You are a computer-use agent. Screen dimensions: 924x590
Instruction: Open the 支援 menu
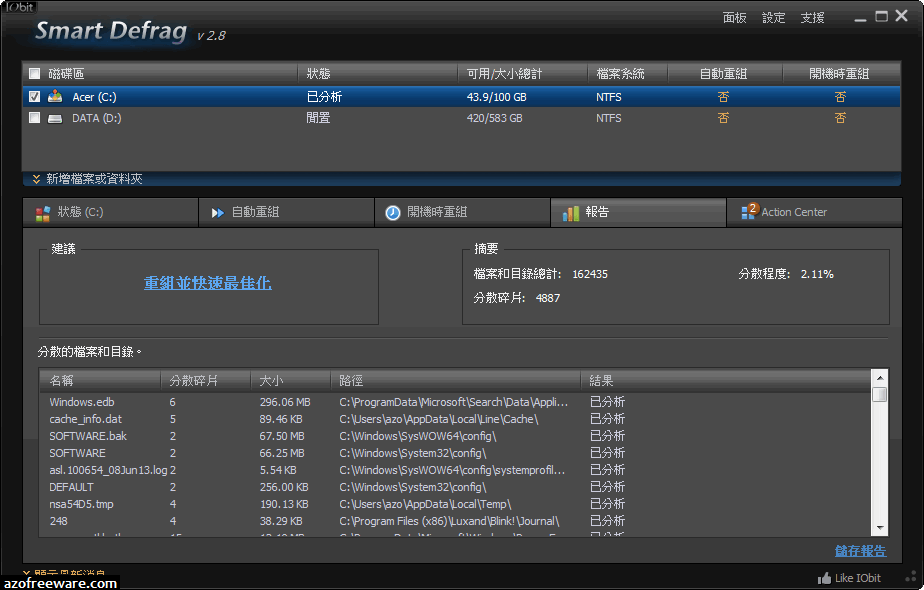[x=812, y=18]
